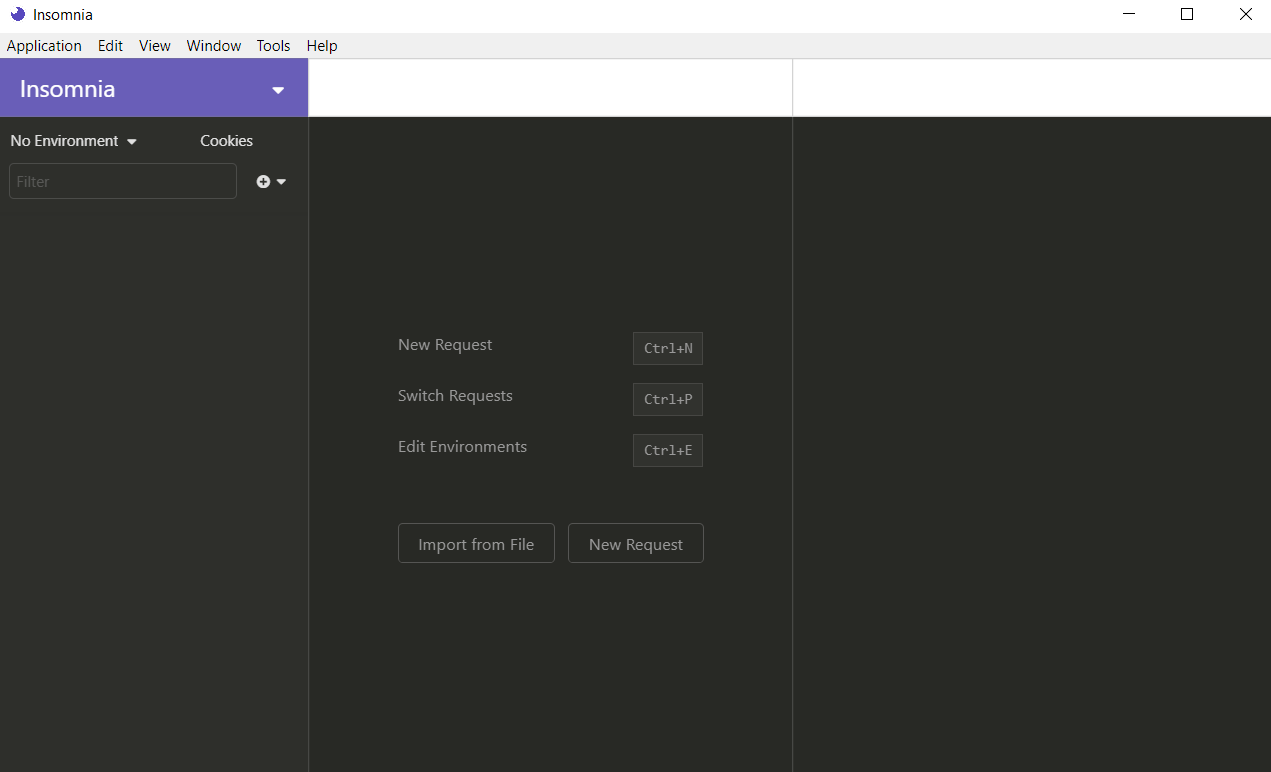Open the Application menu

(x=44, y=46)
